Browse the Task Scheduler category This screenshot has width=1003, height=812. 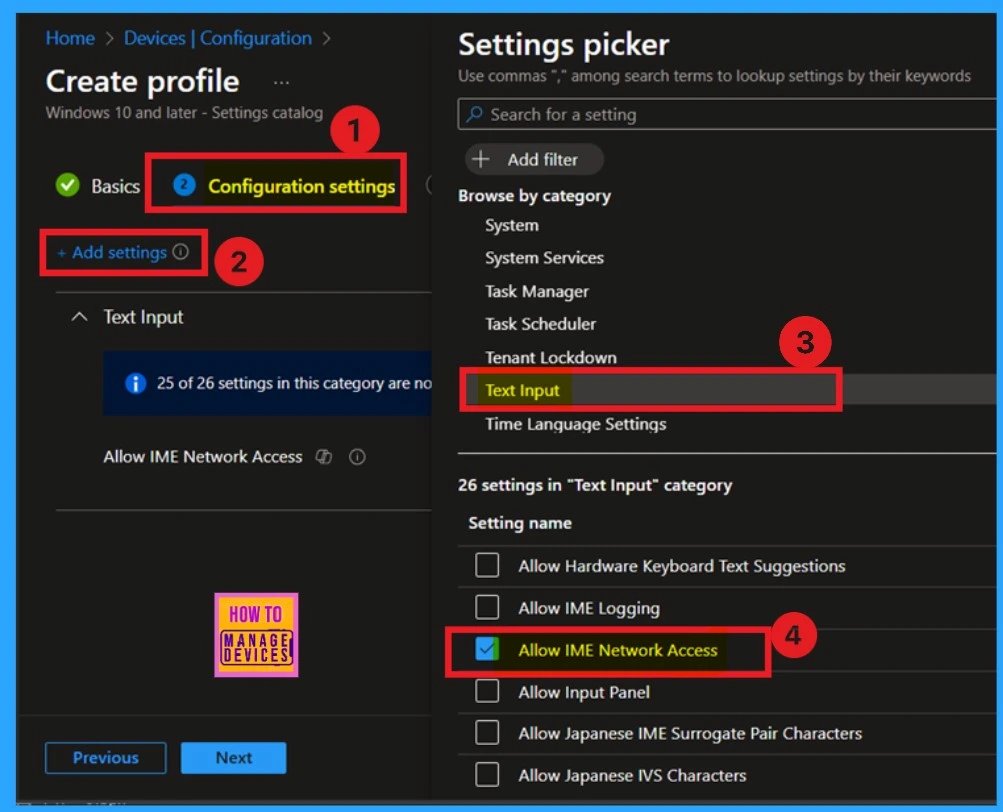541,324
